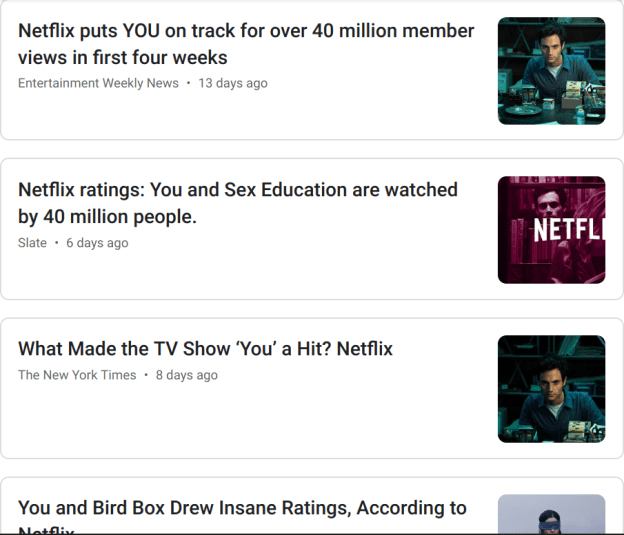Open thumbnail of the New York Times article

(551, 389)
